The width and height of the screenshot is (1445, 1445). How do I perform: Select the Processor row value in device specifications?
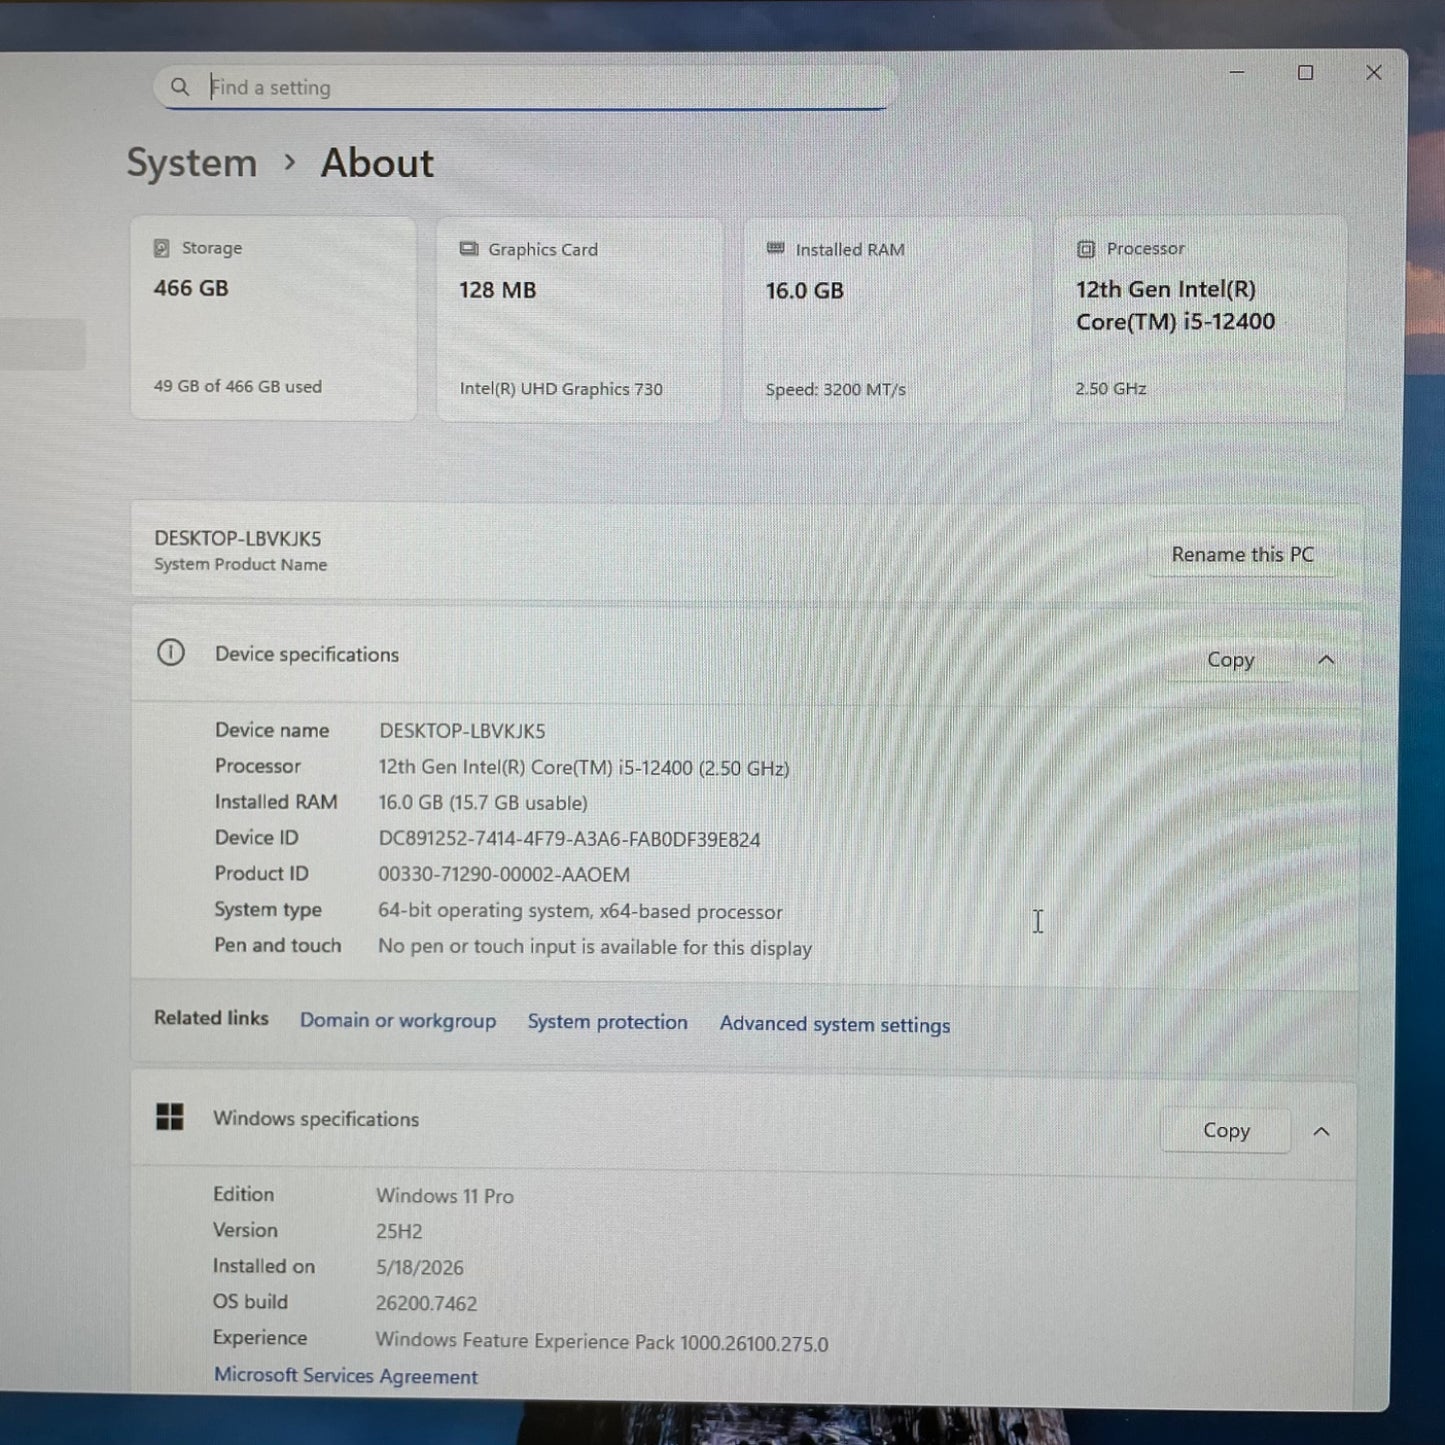click(x=584, y=768)
